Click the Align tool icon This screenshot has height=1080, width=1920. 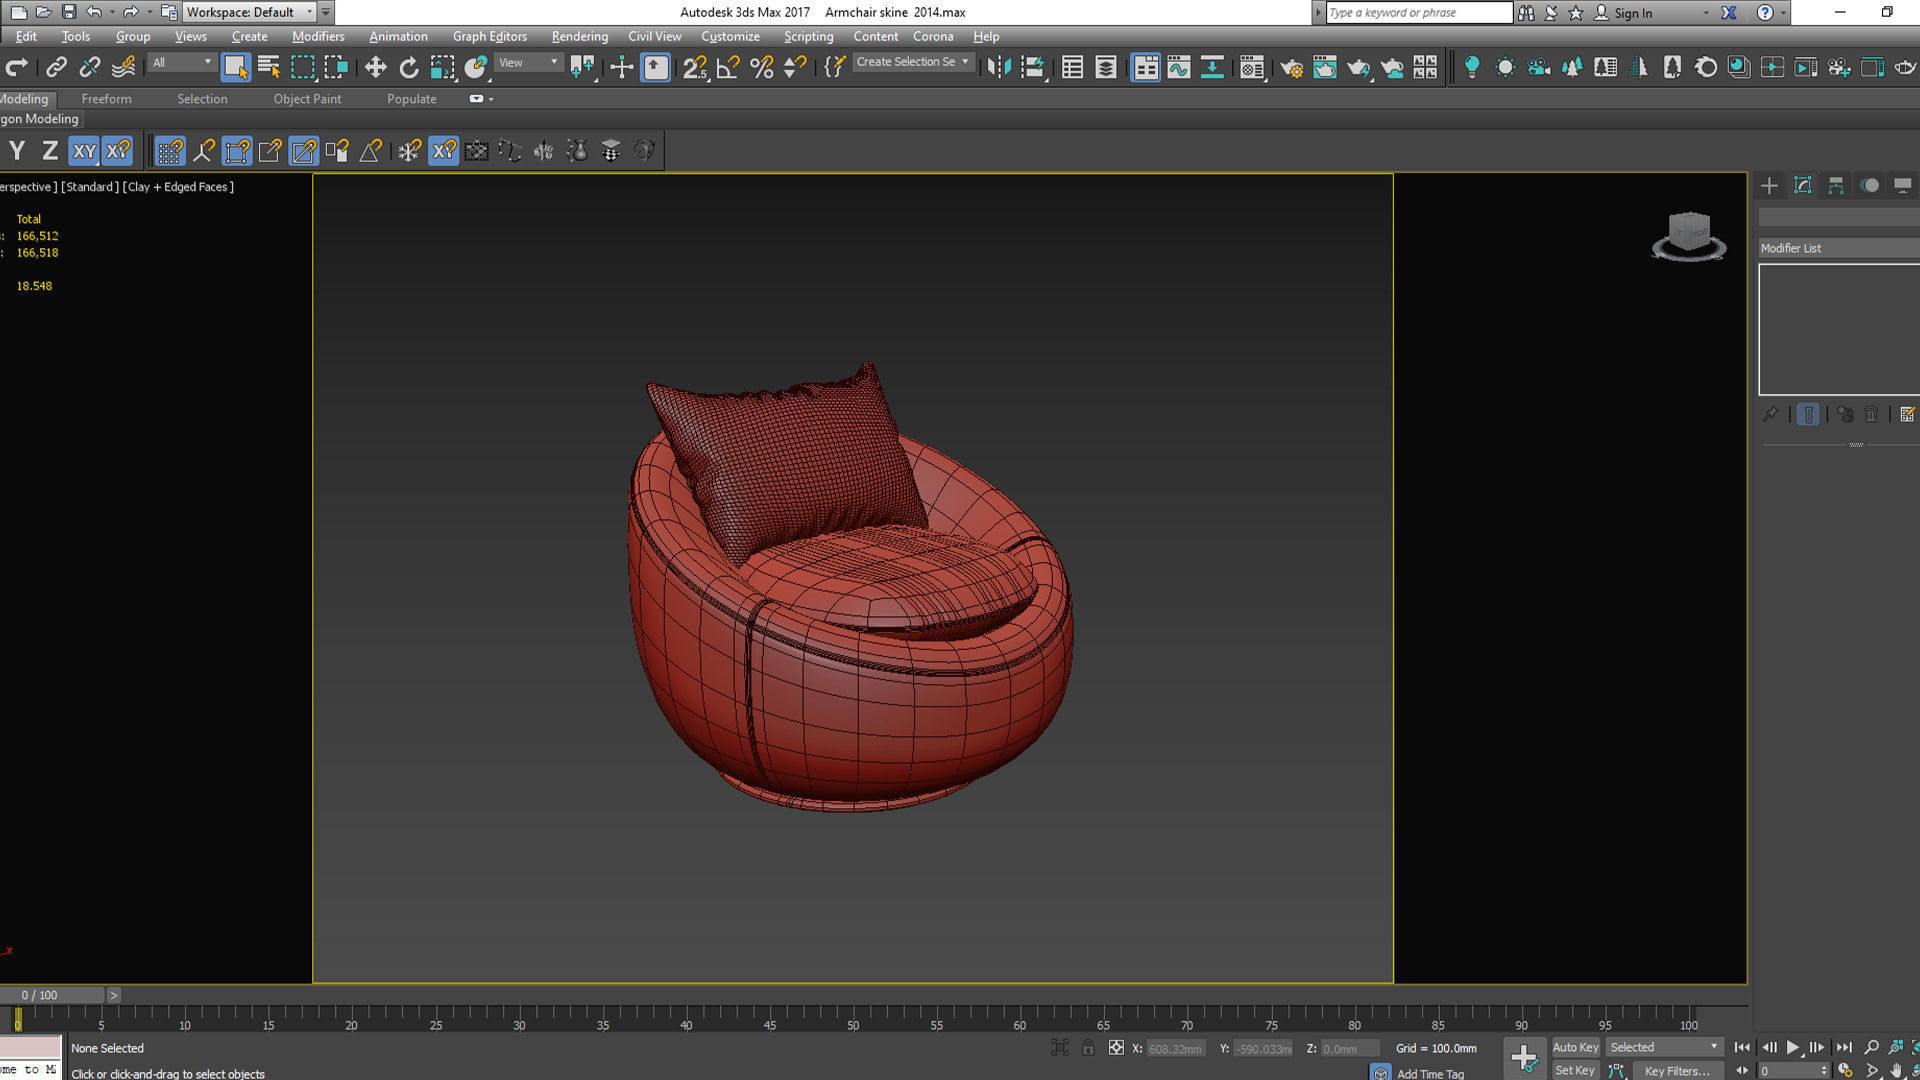pyautogui.click(x=1033, y=67)
